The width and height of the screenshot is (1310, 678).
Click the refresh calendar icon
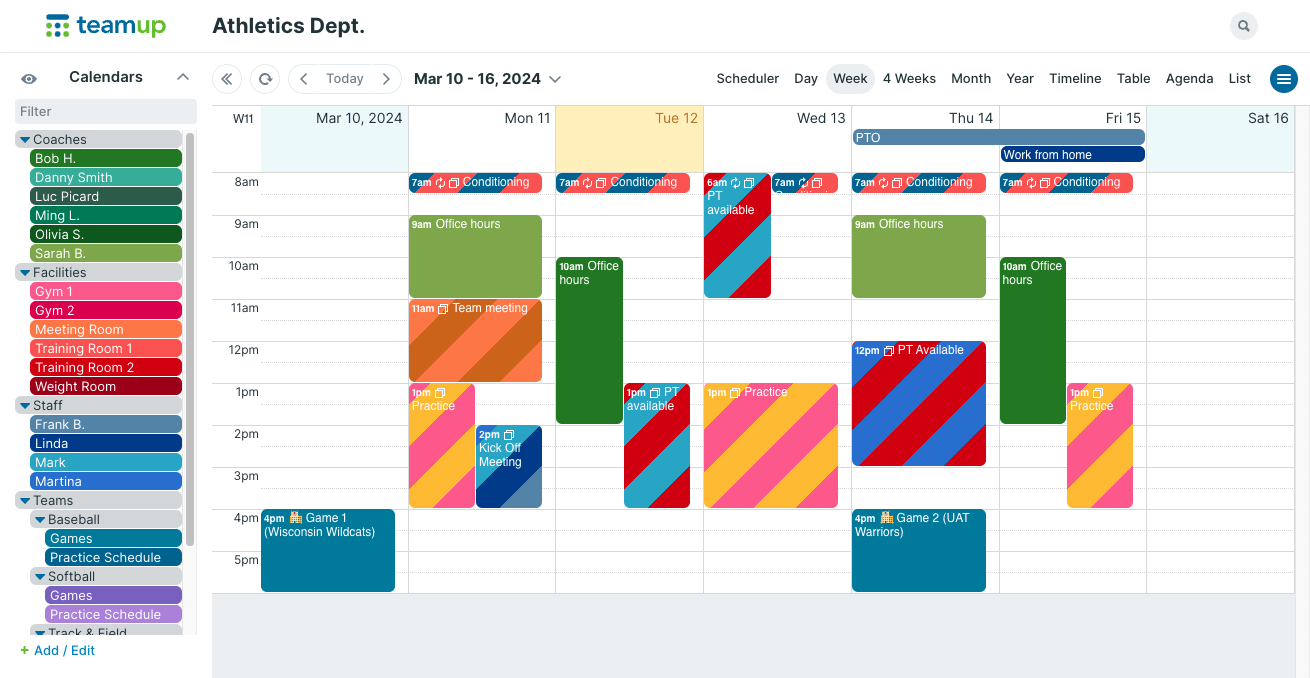pyautogui.click(x=265, y=79)
